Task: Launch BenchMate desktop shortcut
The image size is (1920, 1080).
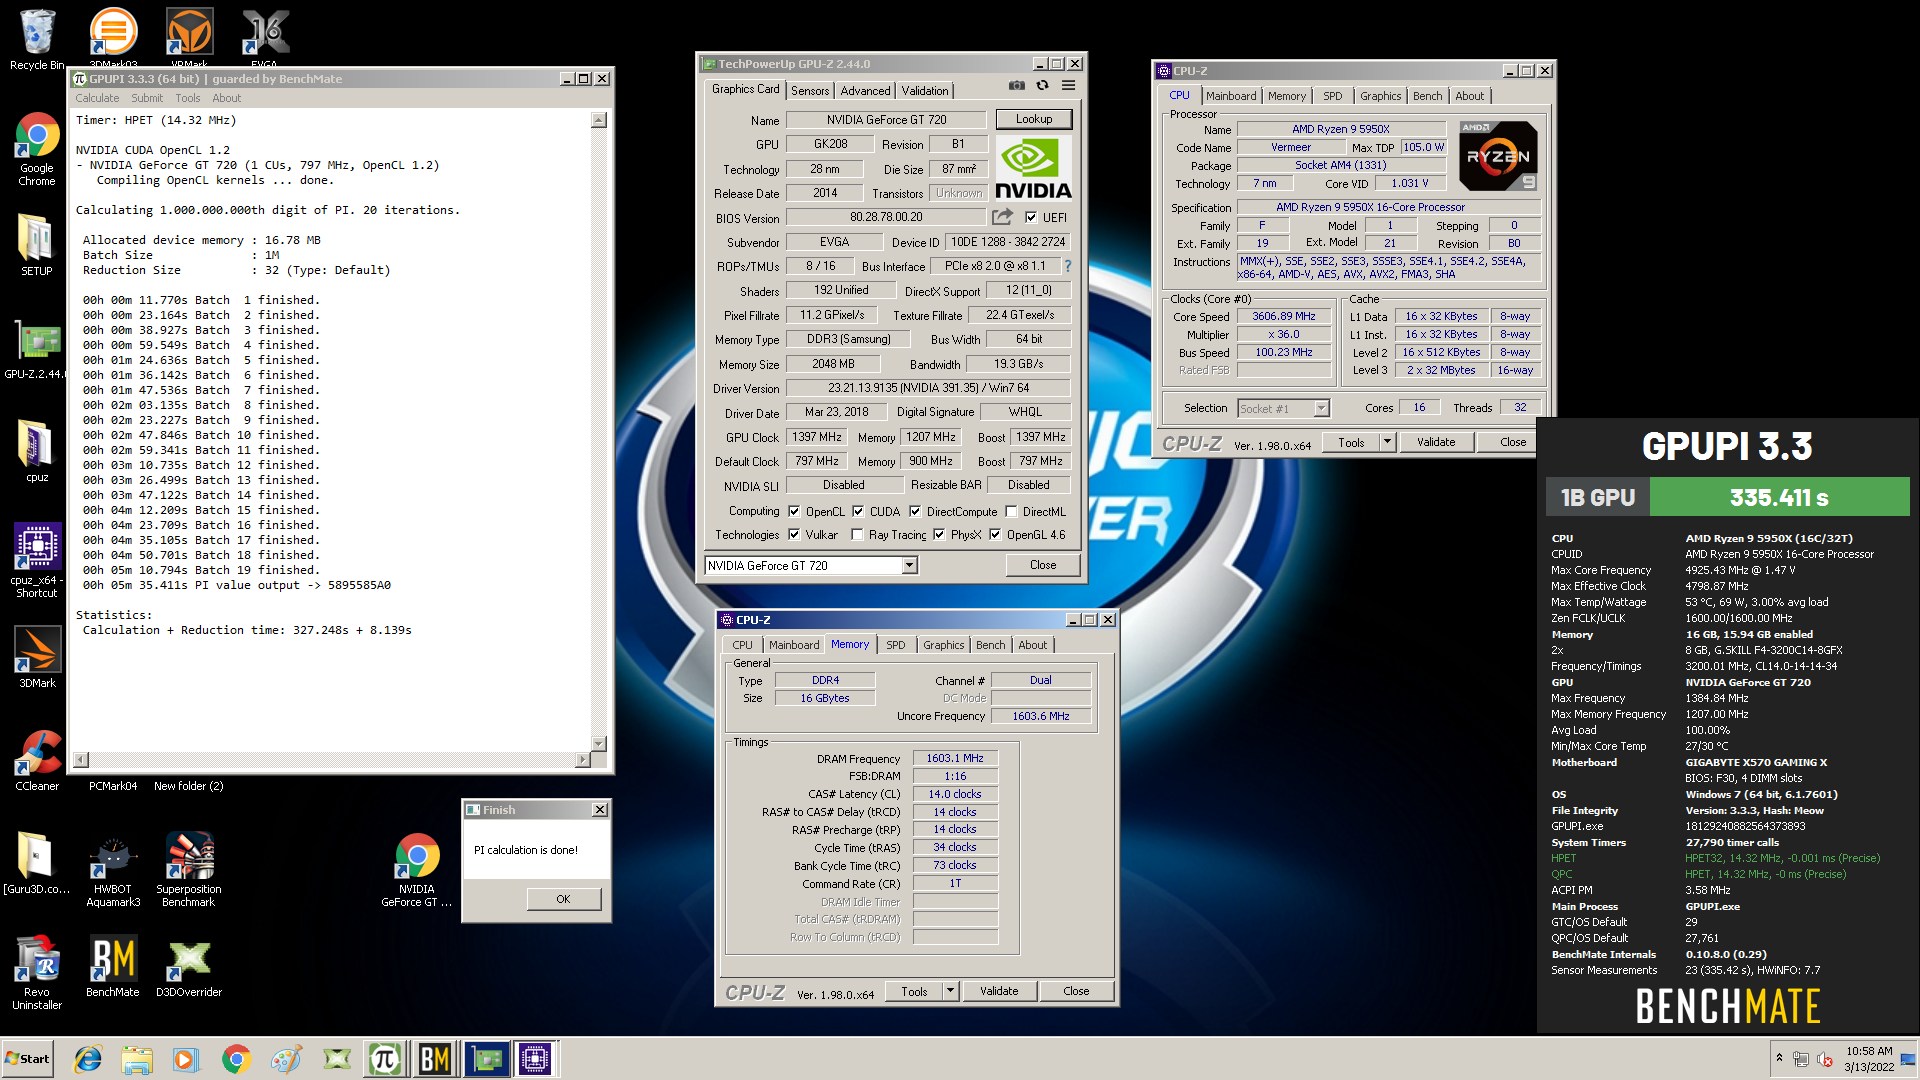Action: point(113,966)
